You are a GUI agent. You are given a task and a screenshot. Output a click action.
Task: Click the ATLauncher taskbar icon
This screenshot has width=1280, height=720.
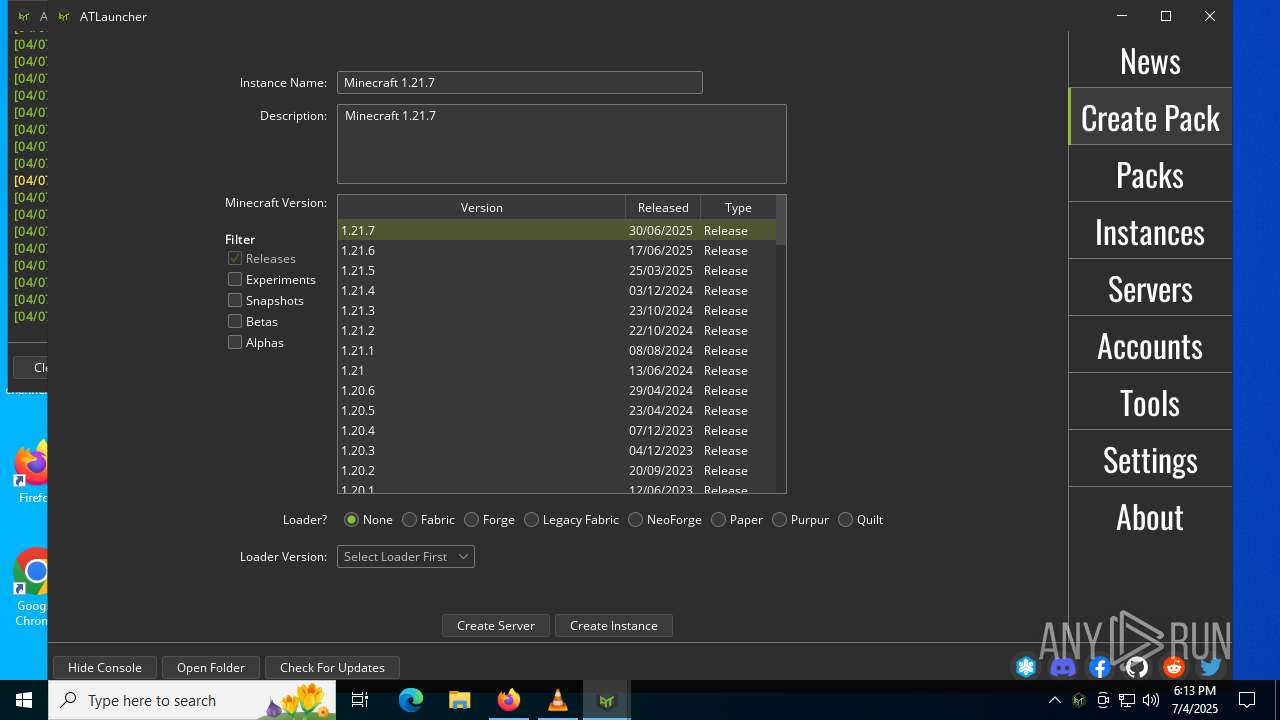pyautogui.click(x=606, y=700)
